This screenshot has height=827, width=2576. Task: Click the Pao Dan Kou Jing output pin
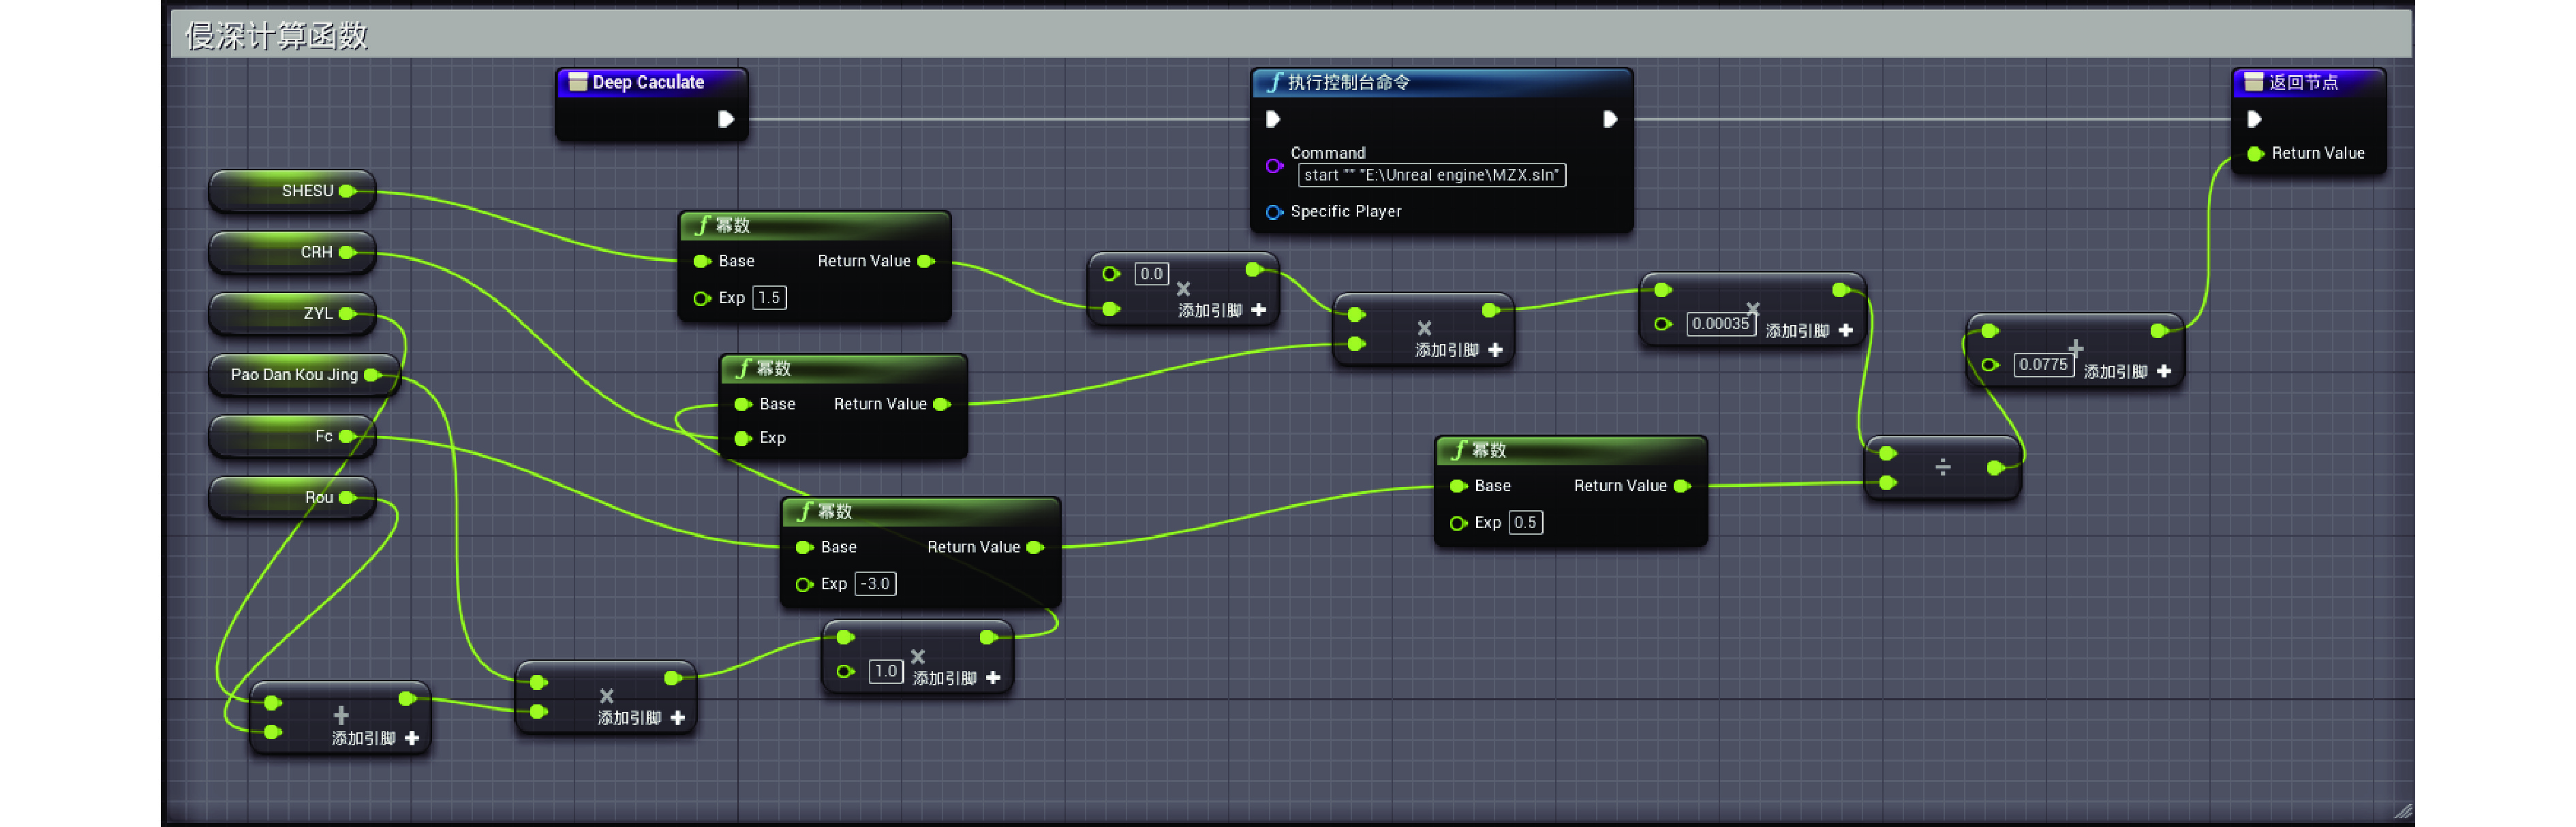372,375
